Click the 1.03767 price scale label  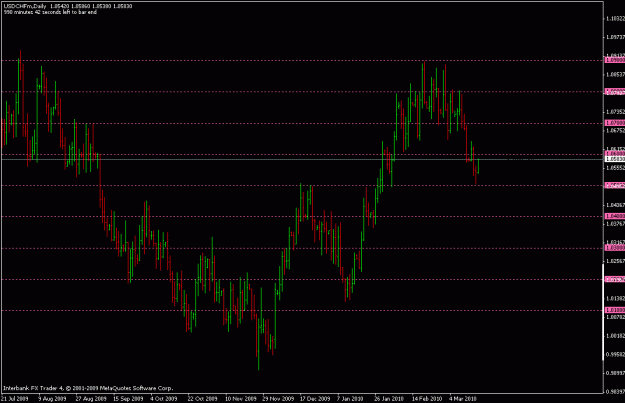[x=615, y=224]
